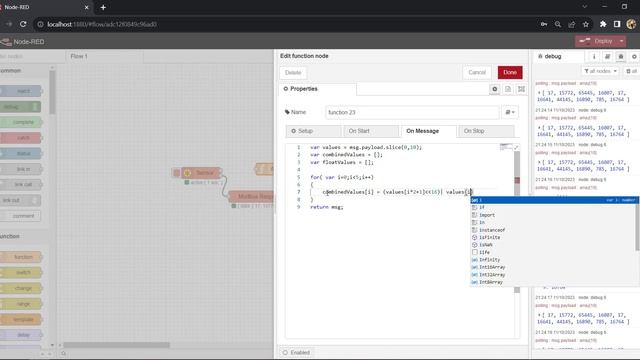Open the Deploy options dropdown arrow

pos(622,41)
